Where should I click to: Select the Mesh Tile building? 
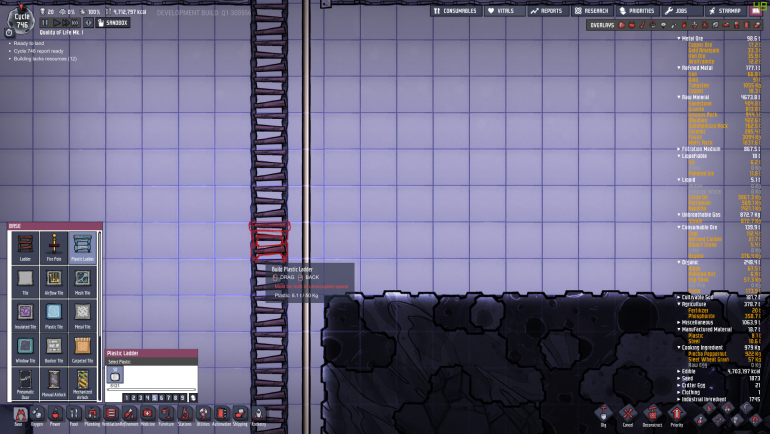[82, 282]
